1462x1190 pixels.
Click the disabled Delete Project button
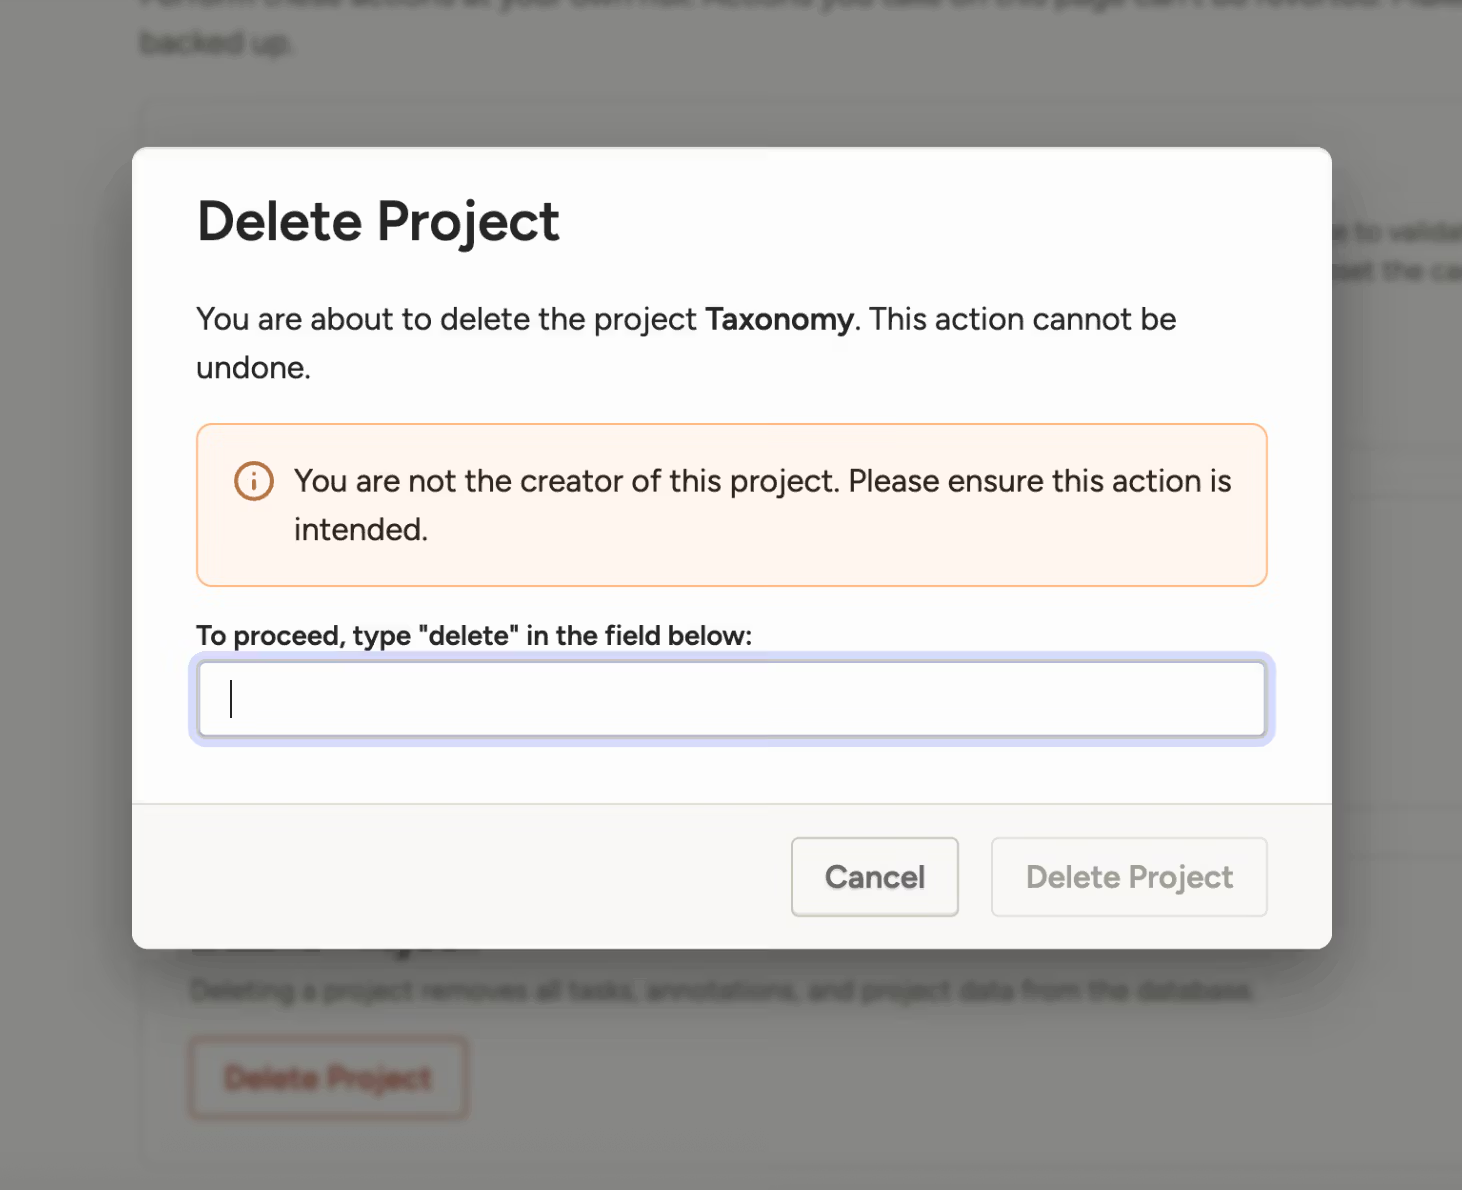[1128, 877]
